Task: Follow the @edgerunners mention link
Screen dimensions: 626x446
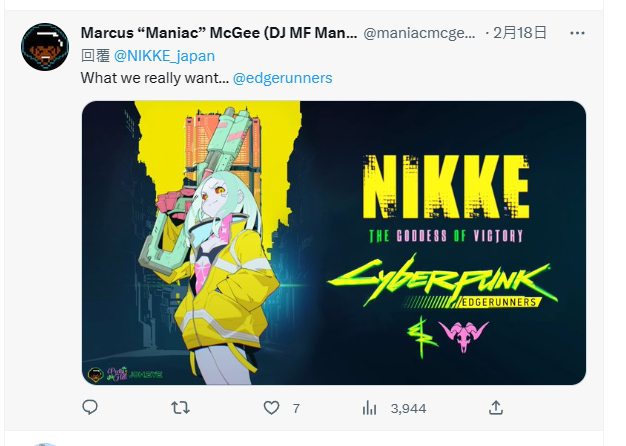Action: [x=283, y=77]
